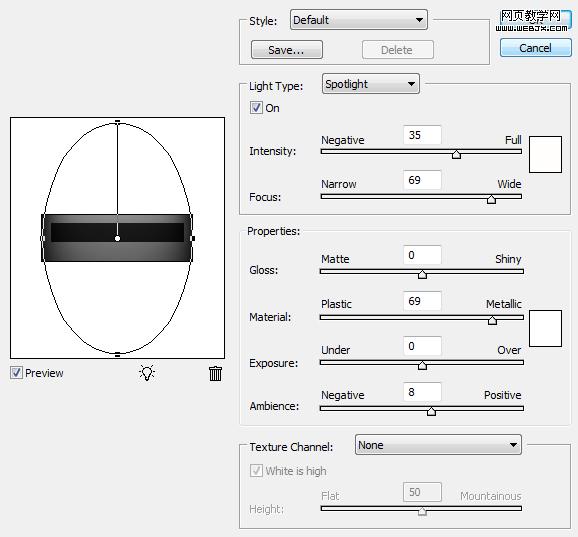The width and height of the screenshot is (578, 537).
Task: Click the Plastic label on Material slider
Action: coord(336,304)
